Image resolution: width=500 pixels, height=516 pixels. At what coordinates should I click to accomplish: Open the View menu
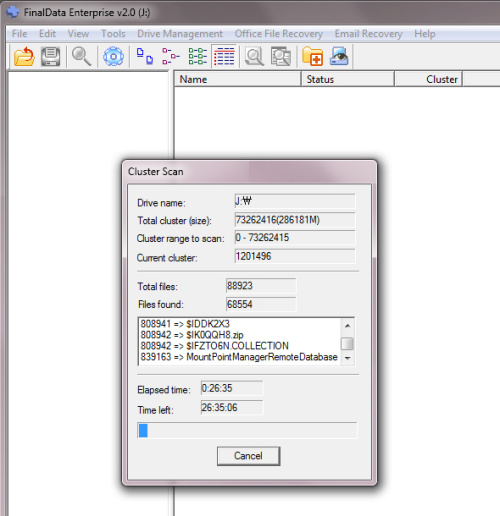78,34
